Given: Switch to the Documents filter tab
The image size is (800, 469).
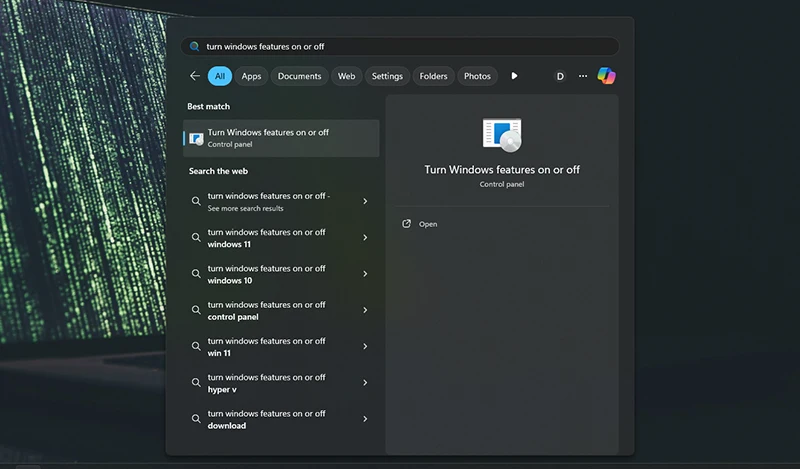Looking at the screenshot, I should [x=299, y=76].
